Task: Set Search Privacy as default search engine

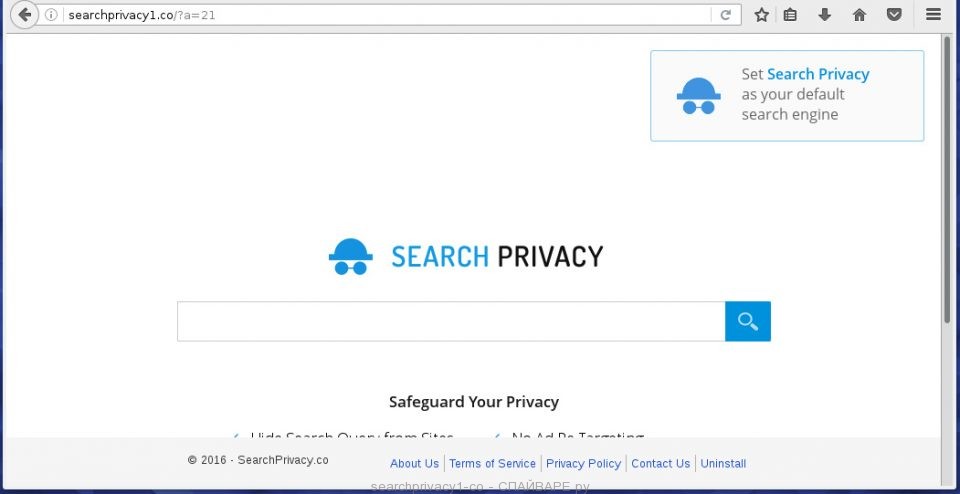Action: point(787,96)
